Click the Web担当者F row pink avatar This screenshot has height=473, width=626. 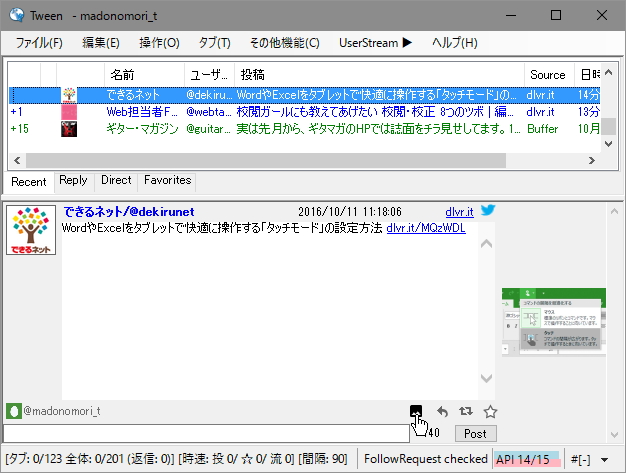69,112
